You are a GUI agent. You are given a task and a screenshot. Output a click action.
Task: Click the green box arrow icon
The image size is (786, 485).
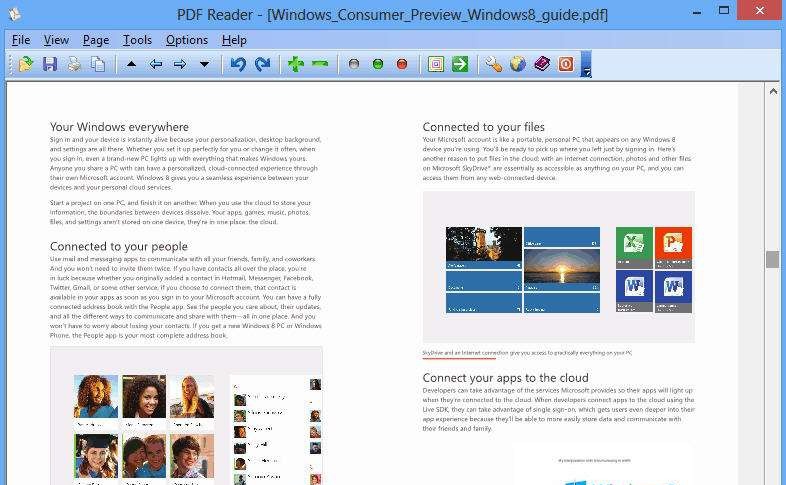(460, 64)
